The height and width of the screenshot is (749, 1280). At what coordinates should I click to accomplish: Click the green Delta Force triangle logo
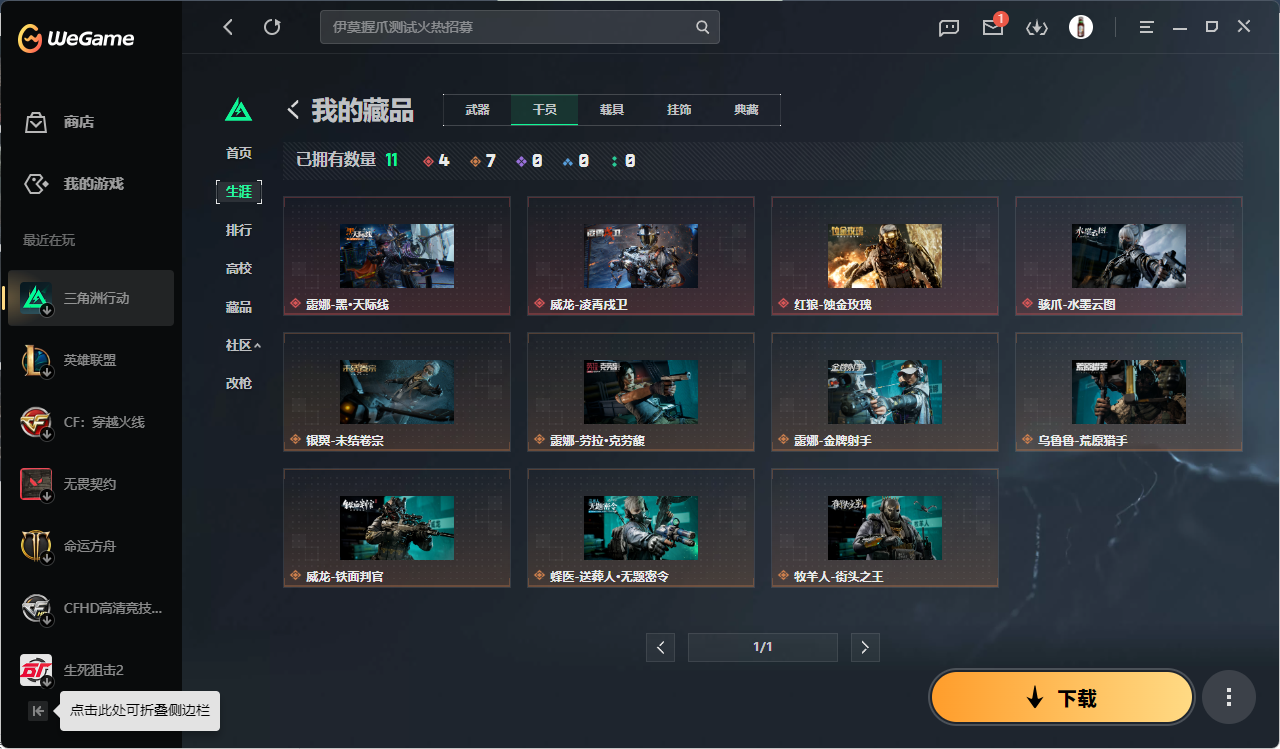(238, 110)
